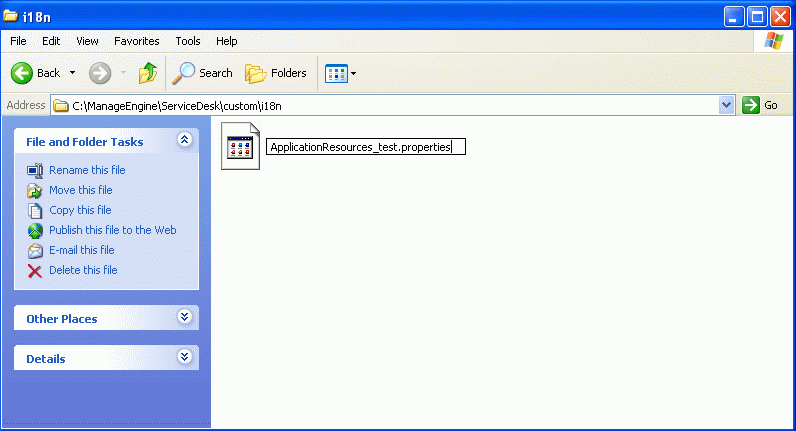
Task: Go up one folder level icon
Action: (148, 73)
